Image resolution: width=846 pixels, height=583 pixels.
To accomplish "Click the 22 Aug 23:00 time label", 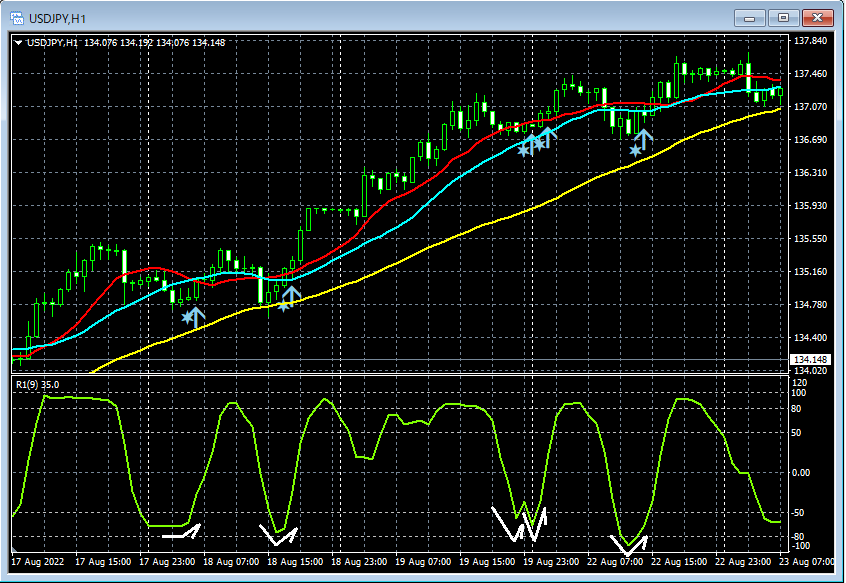I will 743,562.
